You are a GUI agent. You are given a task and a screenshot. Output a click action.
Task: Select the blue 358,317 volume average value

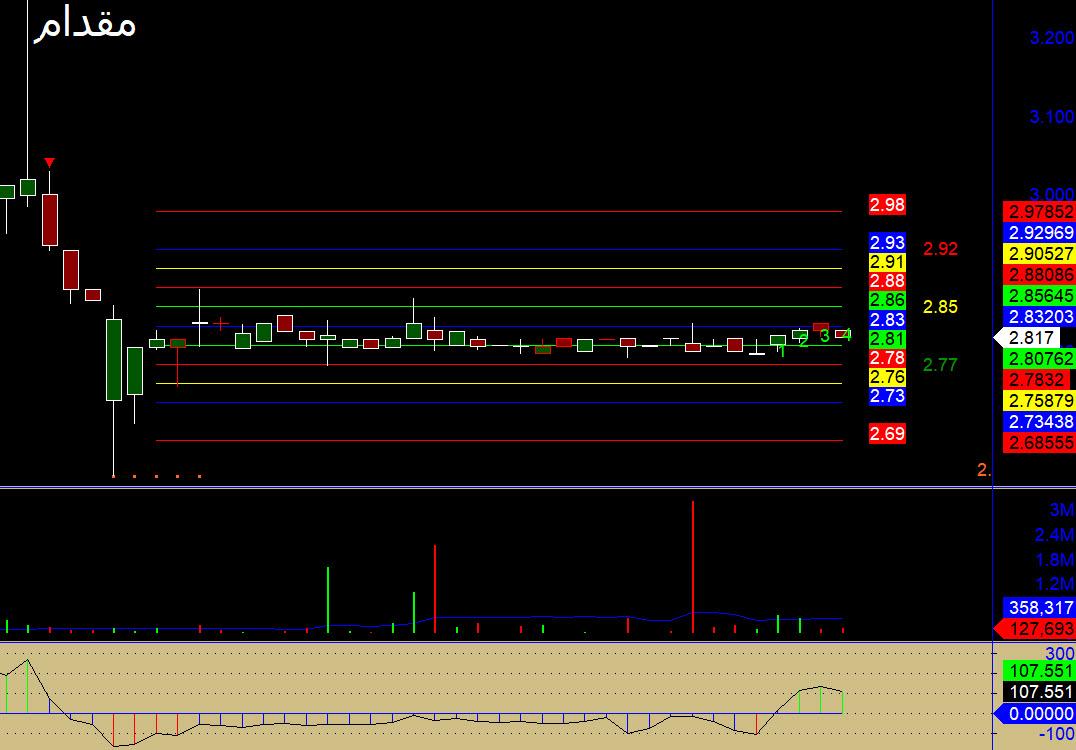pos(1040,607)
